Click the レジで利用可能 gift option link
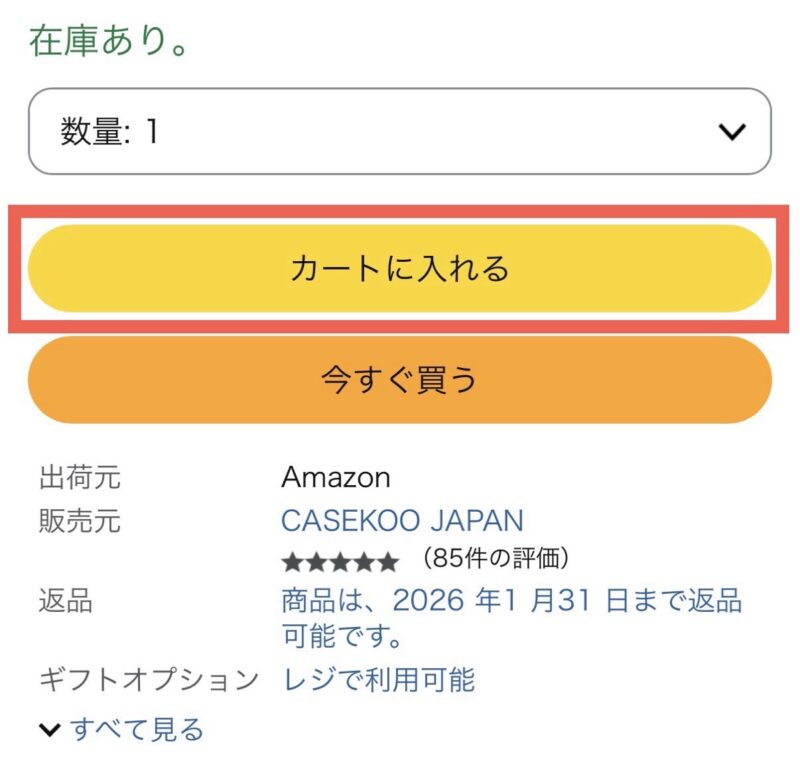The height and width of the screenshot is (759, 800). 379,680
